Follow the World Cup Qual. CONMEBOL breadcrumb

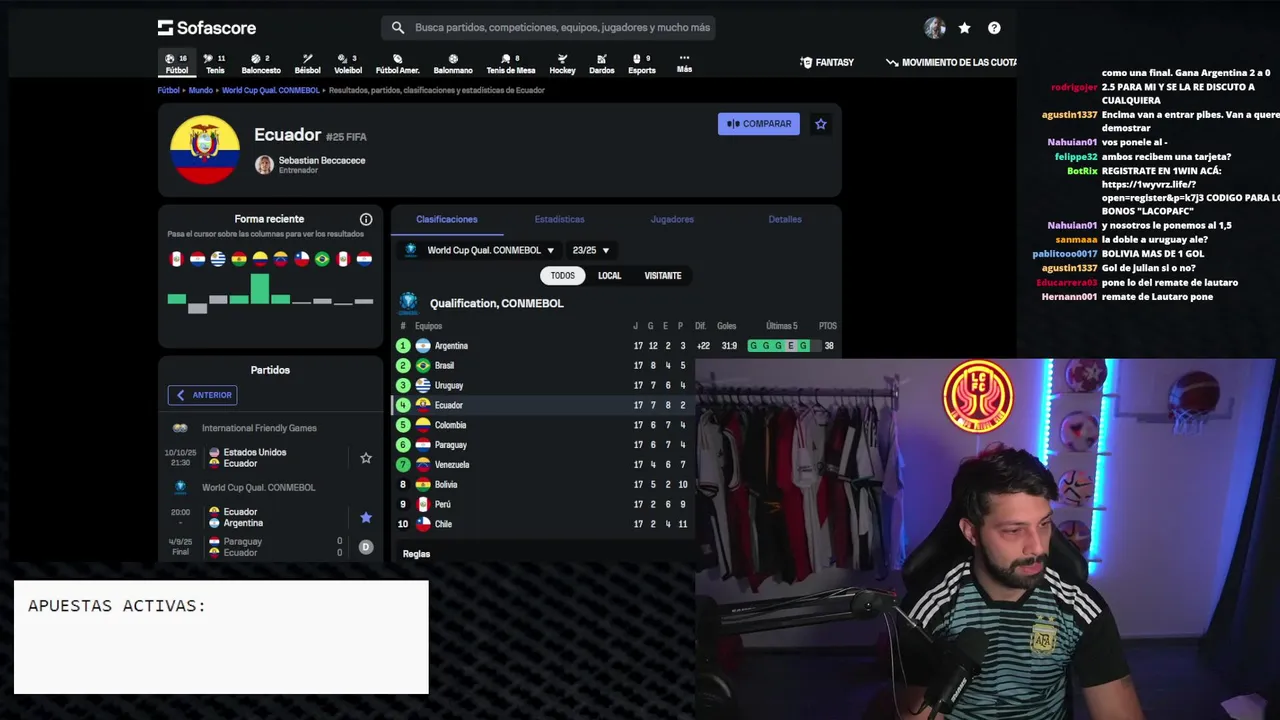pyautogui.click(x=270, y=90)
